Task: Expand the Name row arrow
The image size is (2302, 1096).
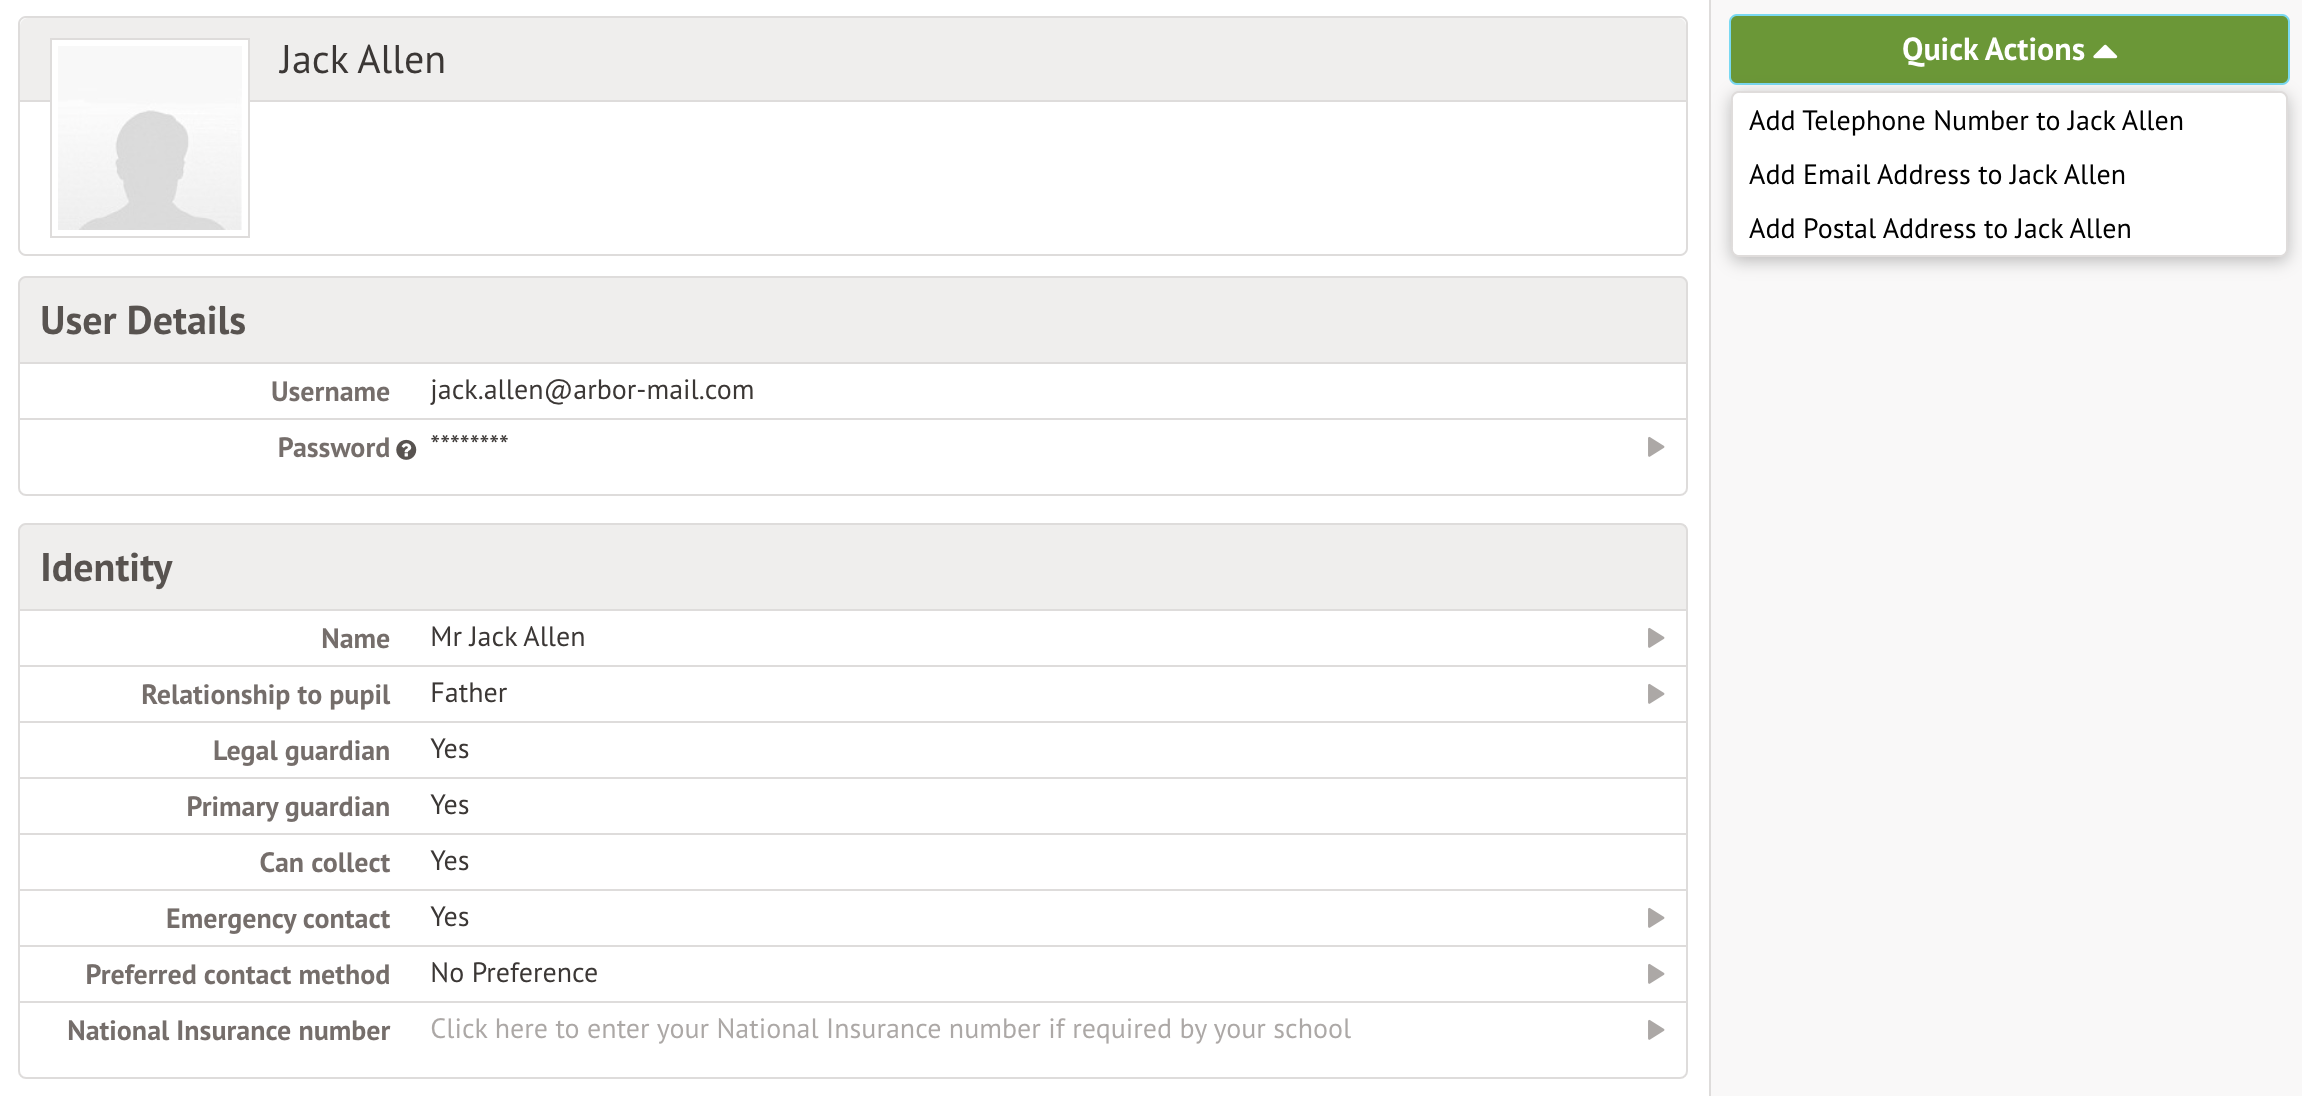Action: (1655, 638)
